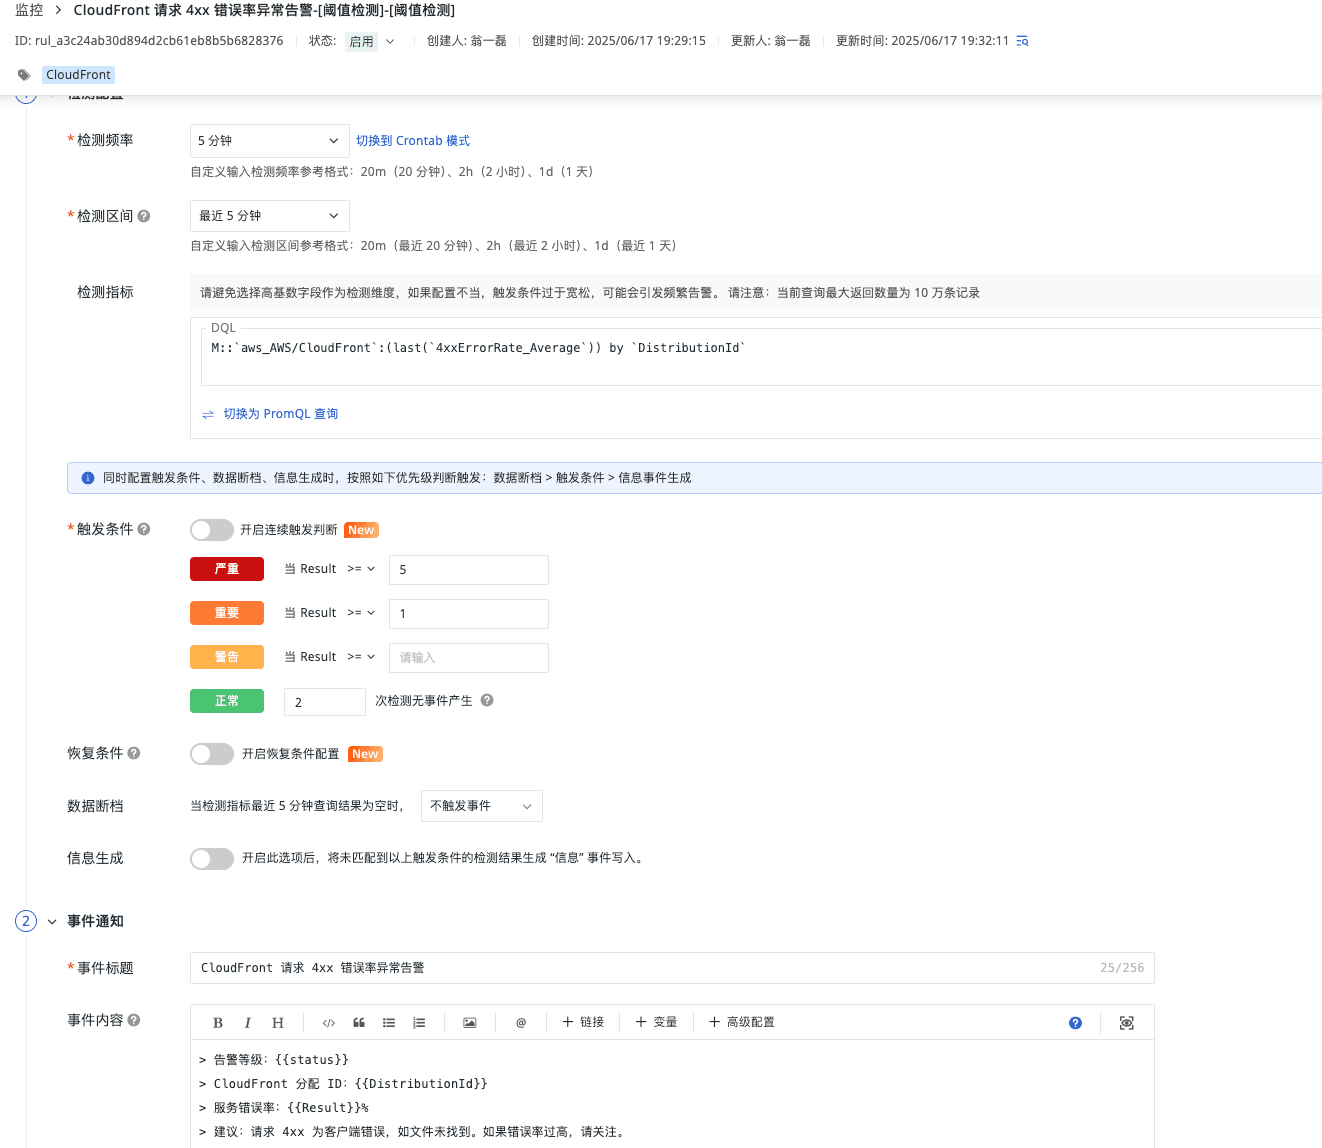Go to 监控 in the breadcrumb
Image resolution: width=1322 pixels, height=1148 pixels.
point(29,10)
